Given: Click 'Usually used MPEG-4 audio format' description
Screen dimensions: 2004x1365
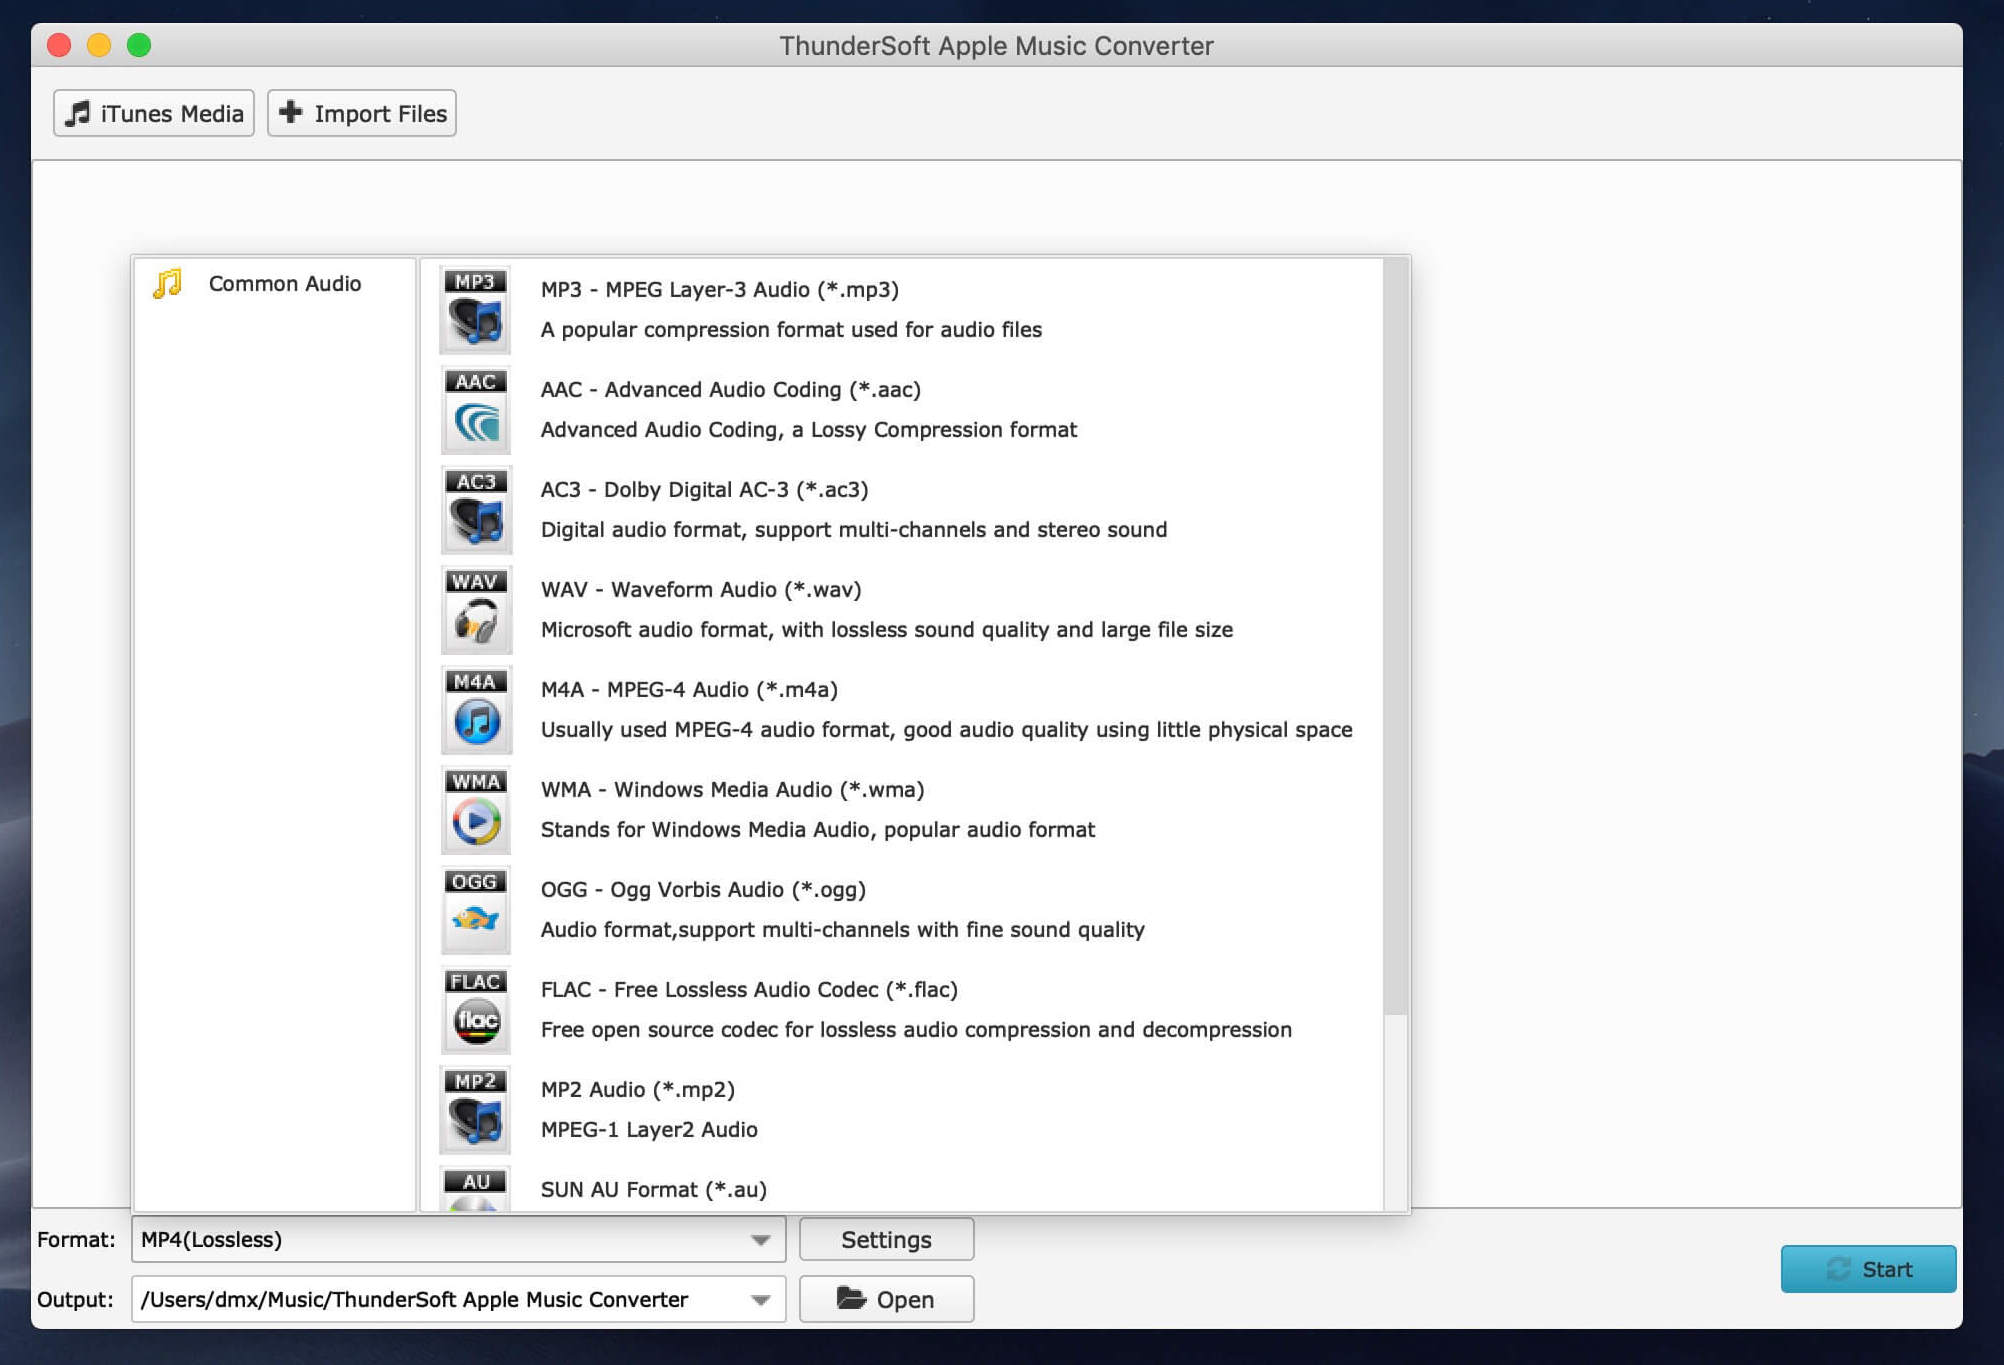Looking at the screenshot, I should coord(947,729).
